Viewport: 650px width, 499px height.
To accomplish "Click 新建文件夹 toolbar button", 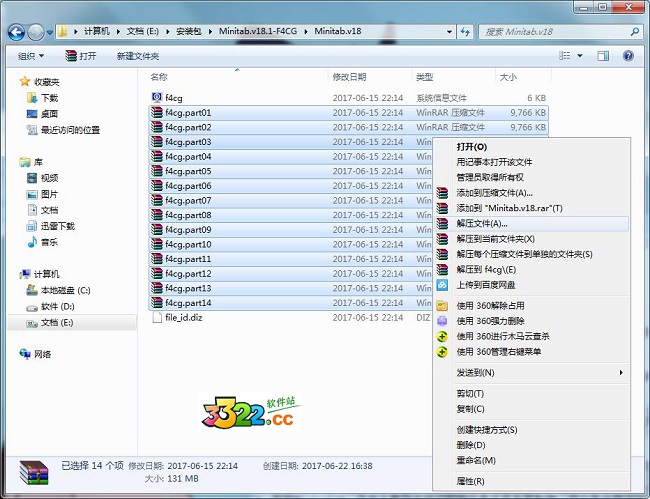I will (138, 56).
